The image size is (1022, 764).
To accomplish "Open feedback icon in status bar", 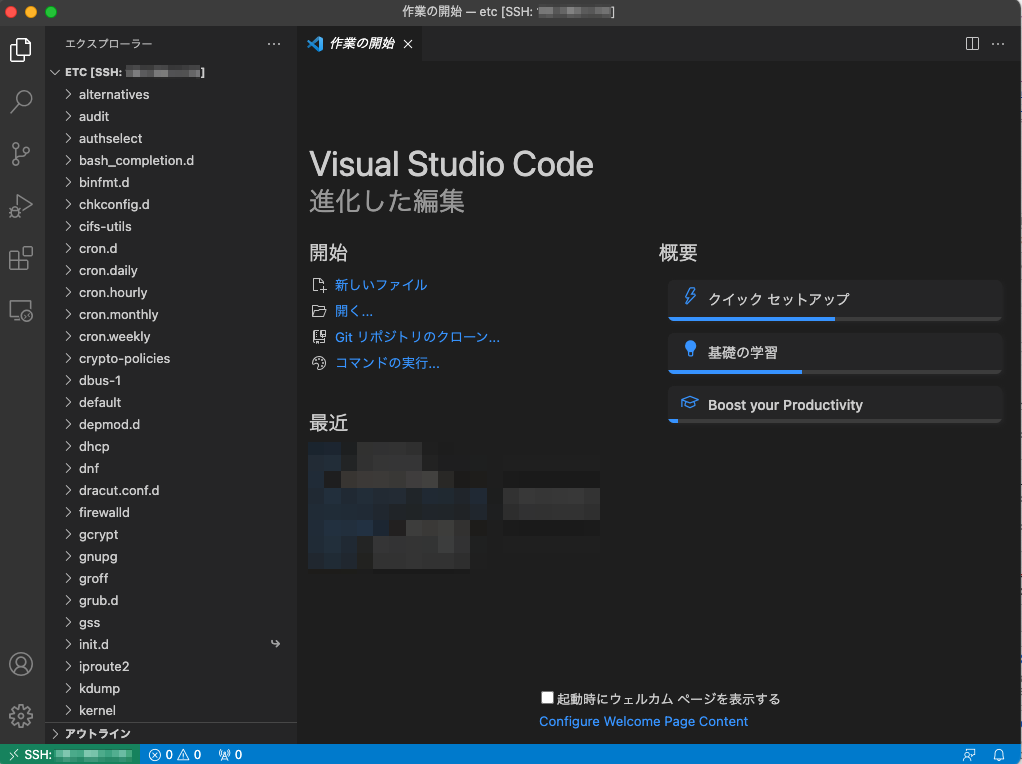I will (969, 755).
